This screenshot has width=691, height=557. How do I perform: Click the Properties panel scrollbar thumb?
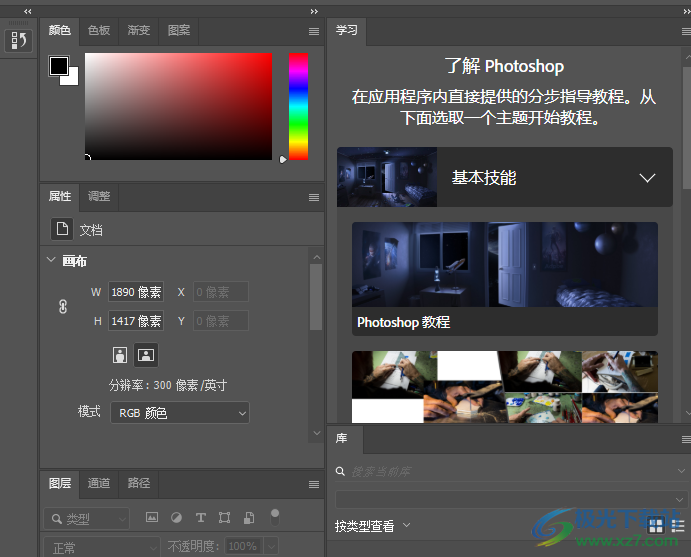pyautogui.click(x=316, y=297)
